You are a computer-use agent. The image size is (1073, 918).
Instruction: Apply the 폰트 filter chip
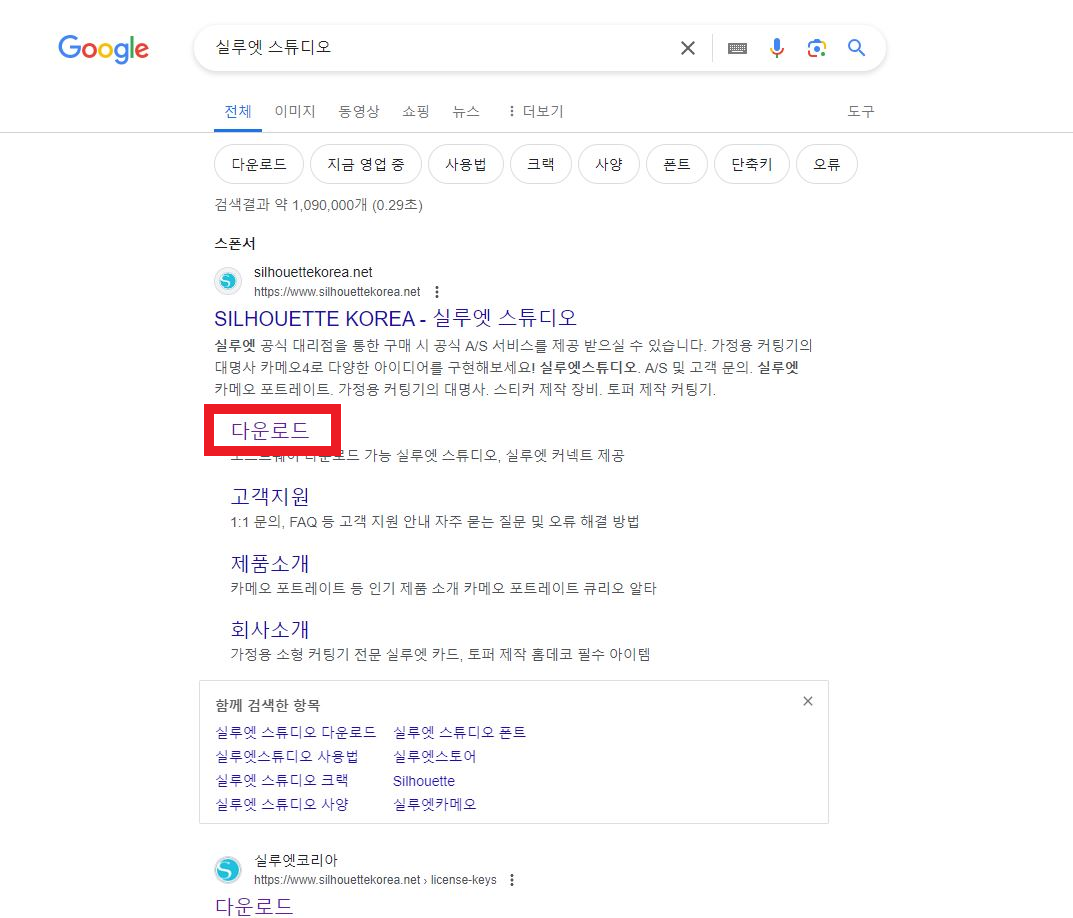pyautogui.click(x=677, y=164)
